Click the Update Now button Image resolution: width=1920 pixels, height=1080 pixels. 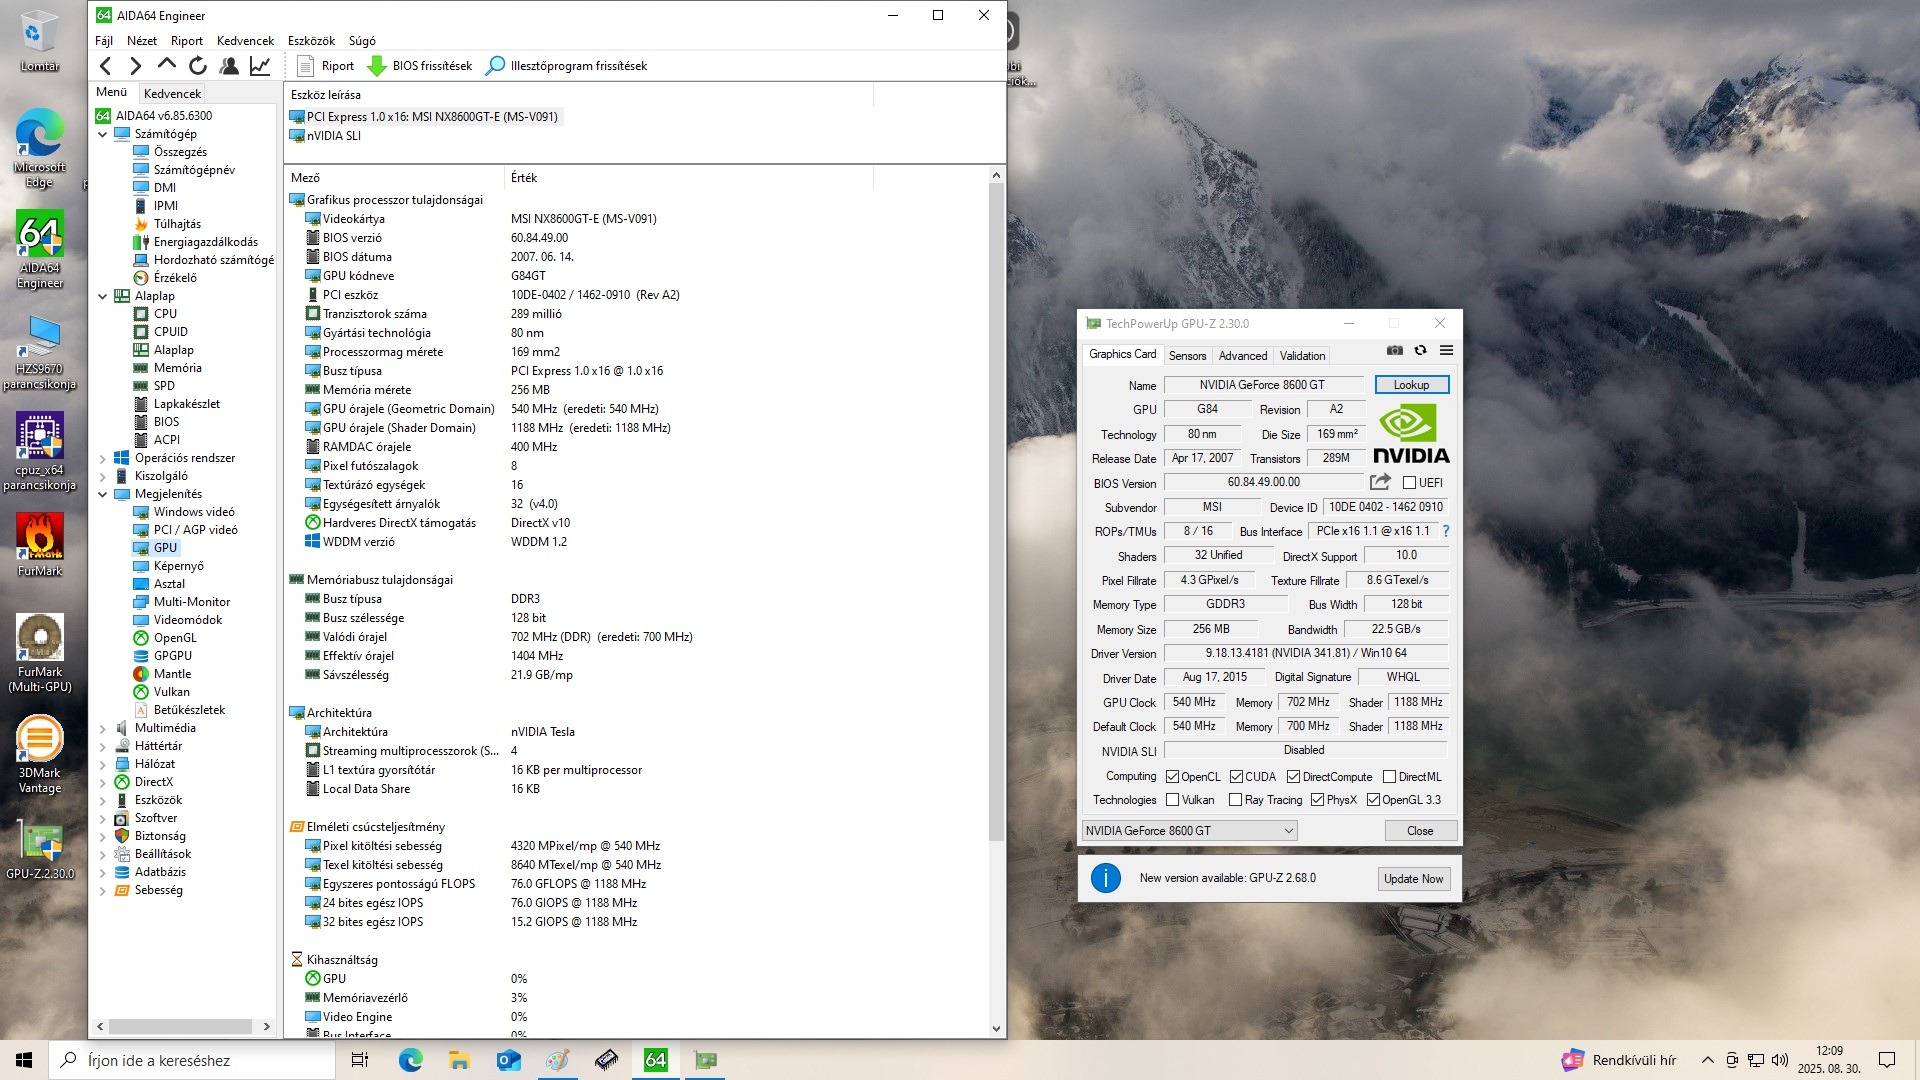[x=1413, y=879]
